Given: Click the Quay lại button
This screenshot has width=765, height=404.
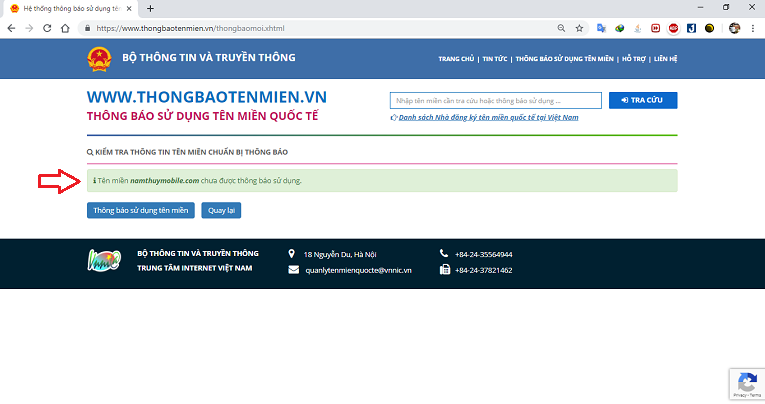Looking at the screenshot, I should tap(221, 210).
